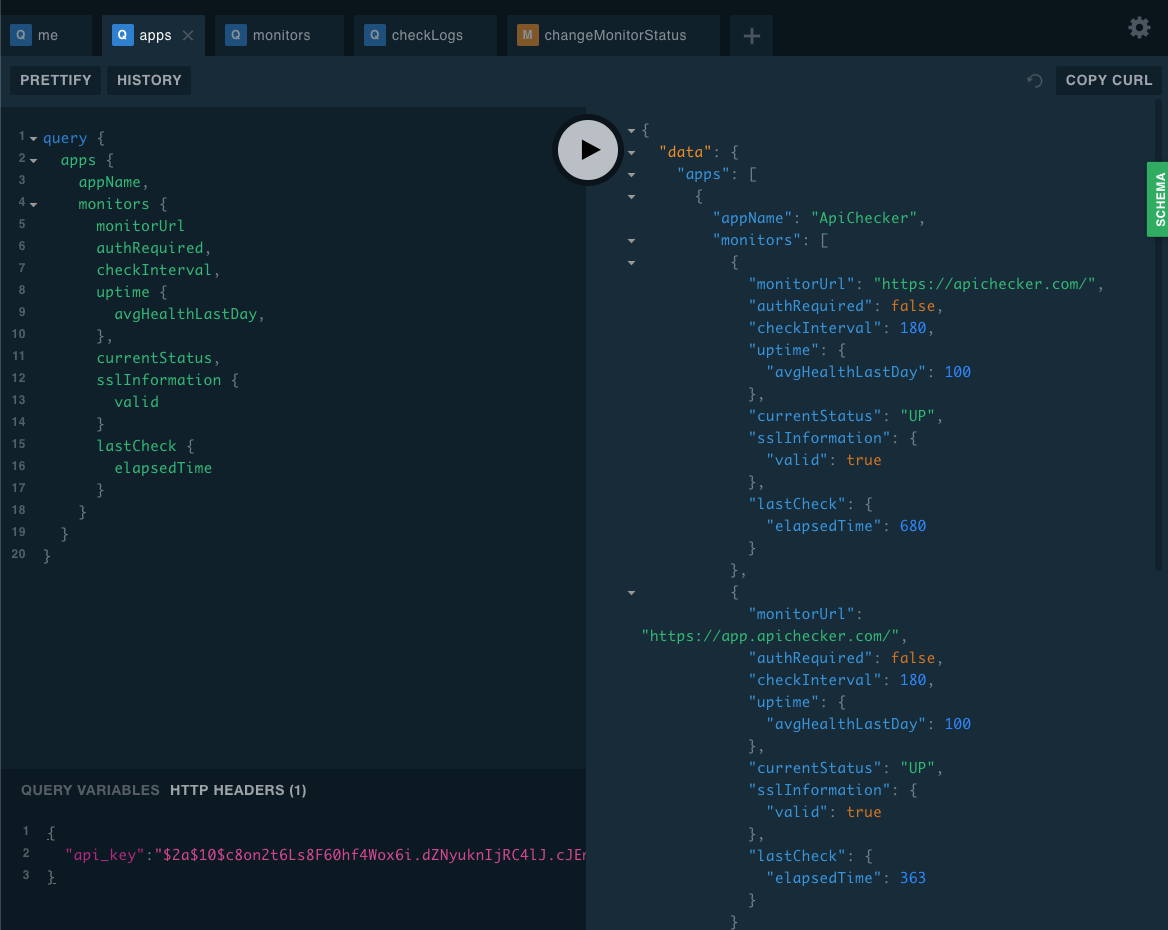Open settings via the gear icon

click(1139, 28)
